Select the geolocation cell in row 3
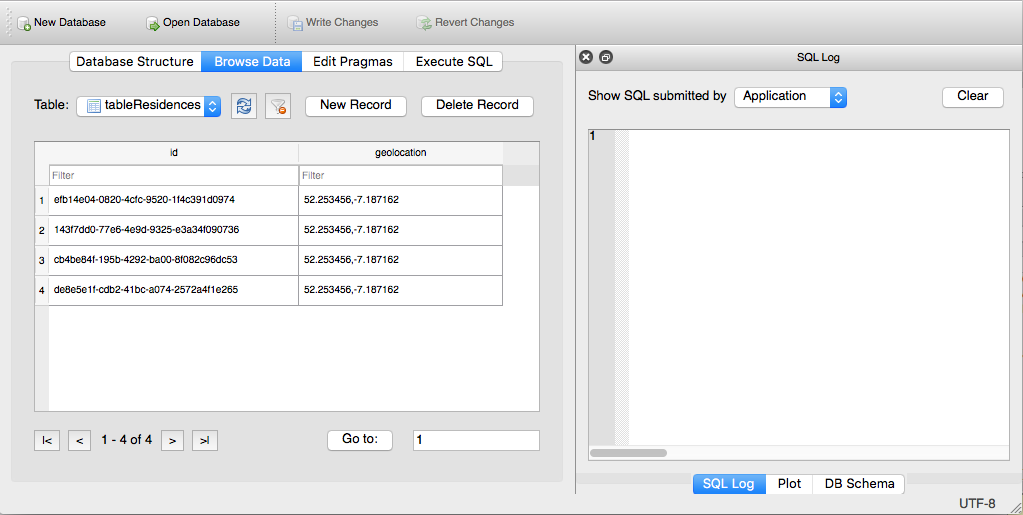Viewport: 1023px width, 515px height. point(401,260)
